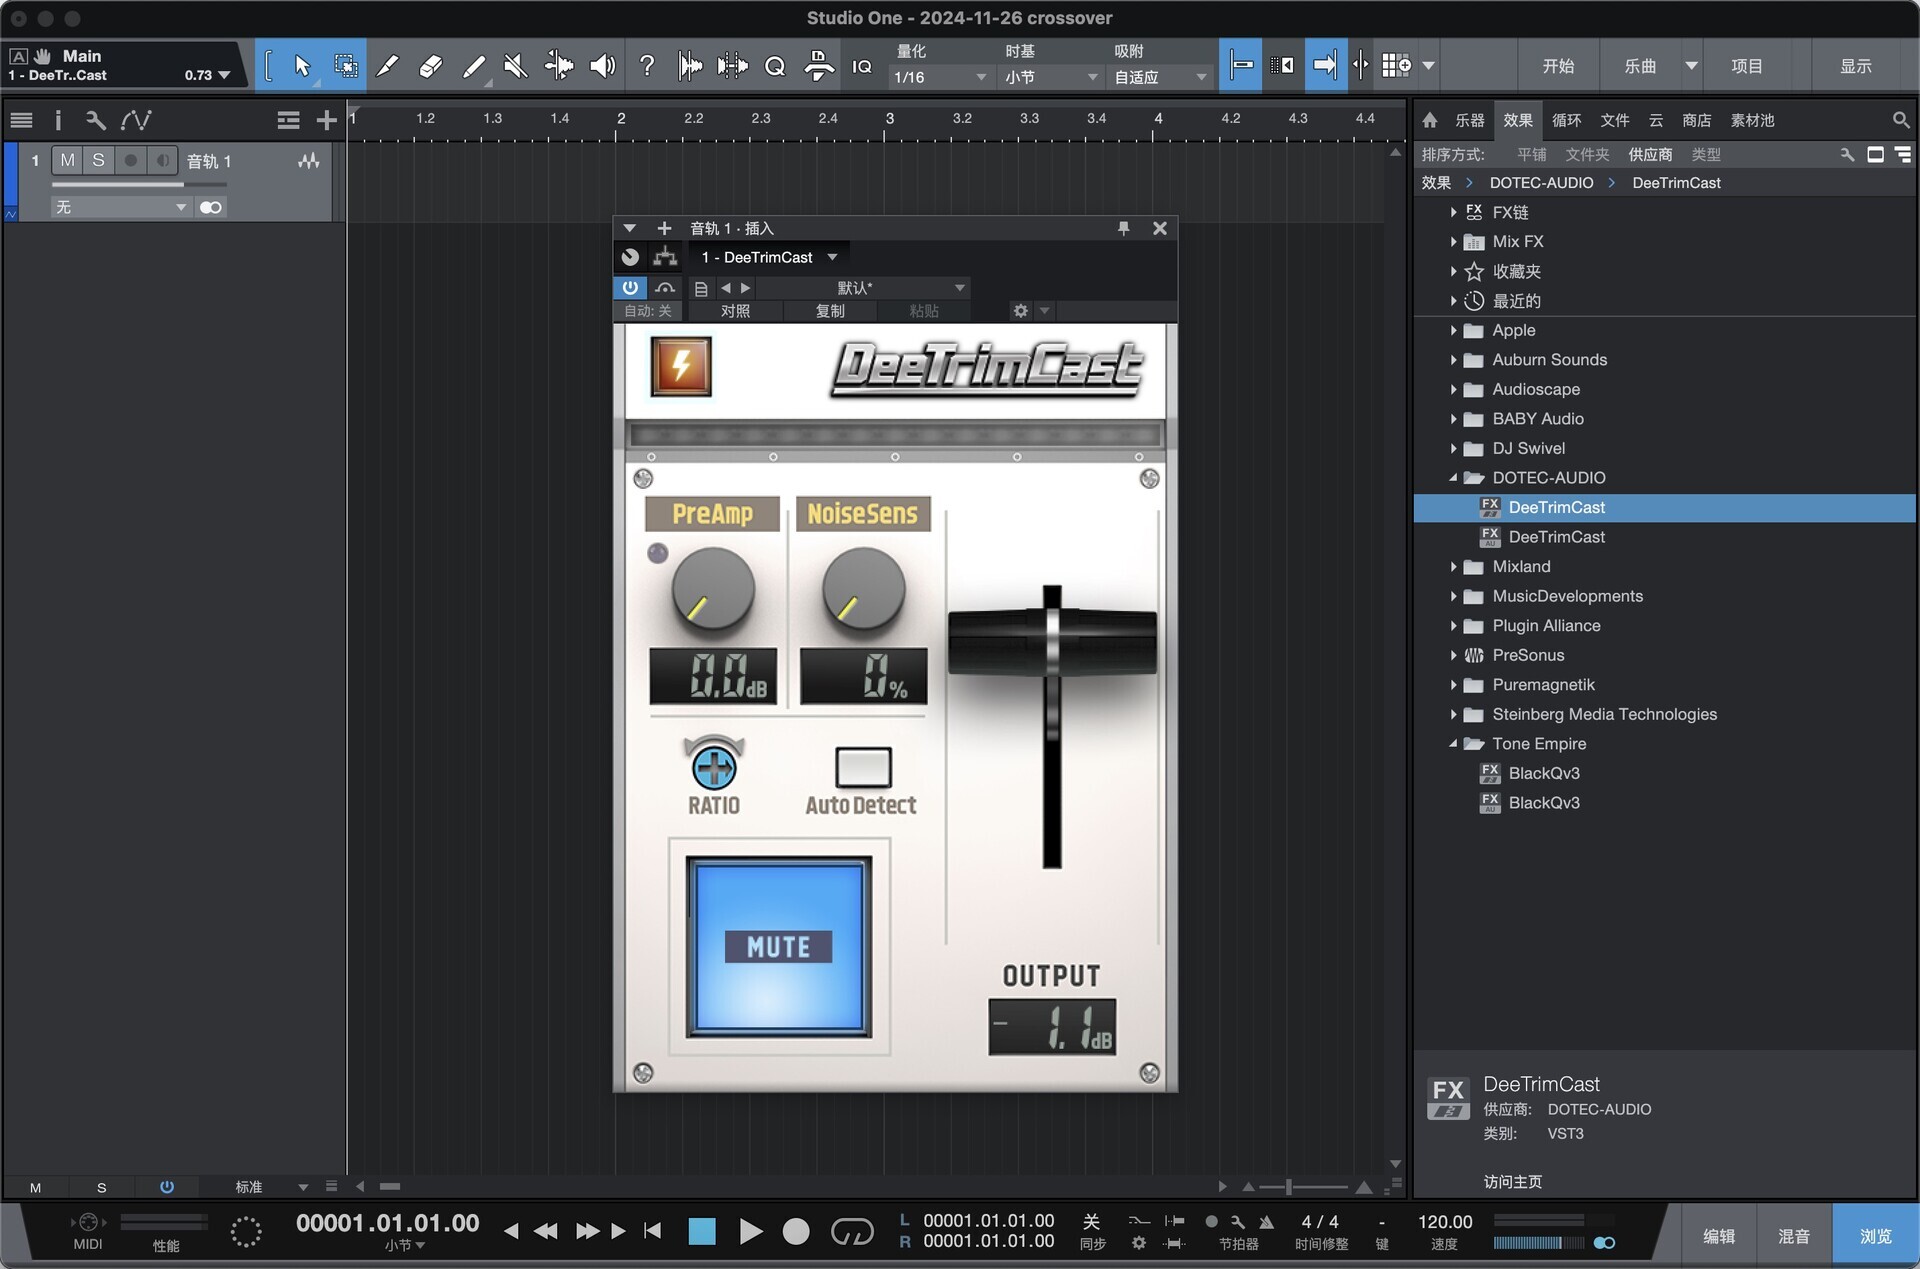Expand the Plugin Alliance folder
The width and height of the screenshot is (1920, 1269).
1453,626
